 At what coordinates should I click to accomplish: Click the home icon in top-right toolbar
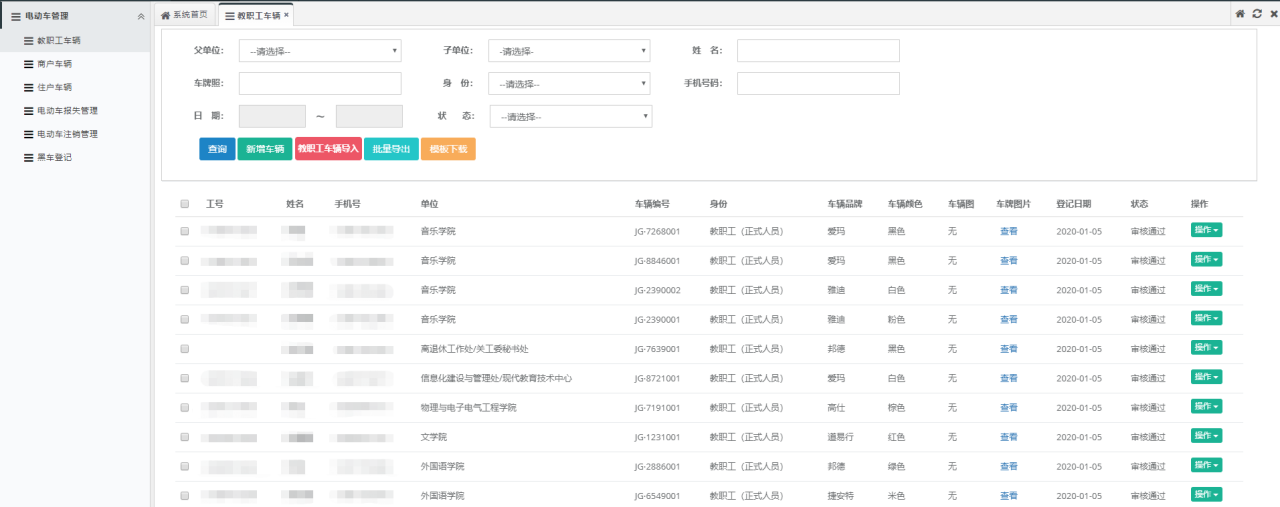(1240, 14)
